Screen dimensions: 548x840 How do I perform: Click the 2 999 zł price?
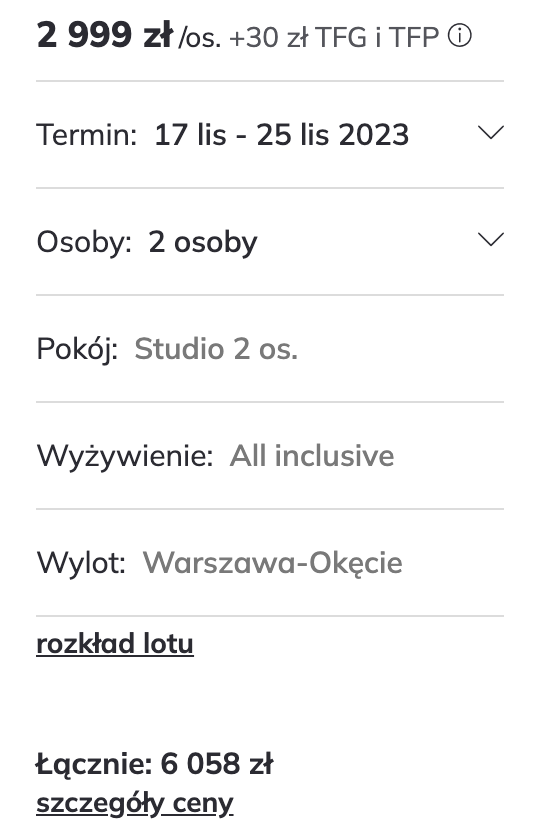[x=104, y=35]
